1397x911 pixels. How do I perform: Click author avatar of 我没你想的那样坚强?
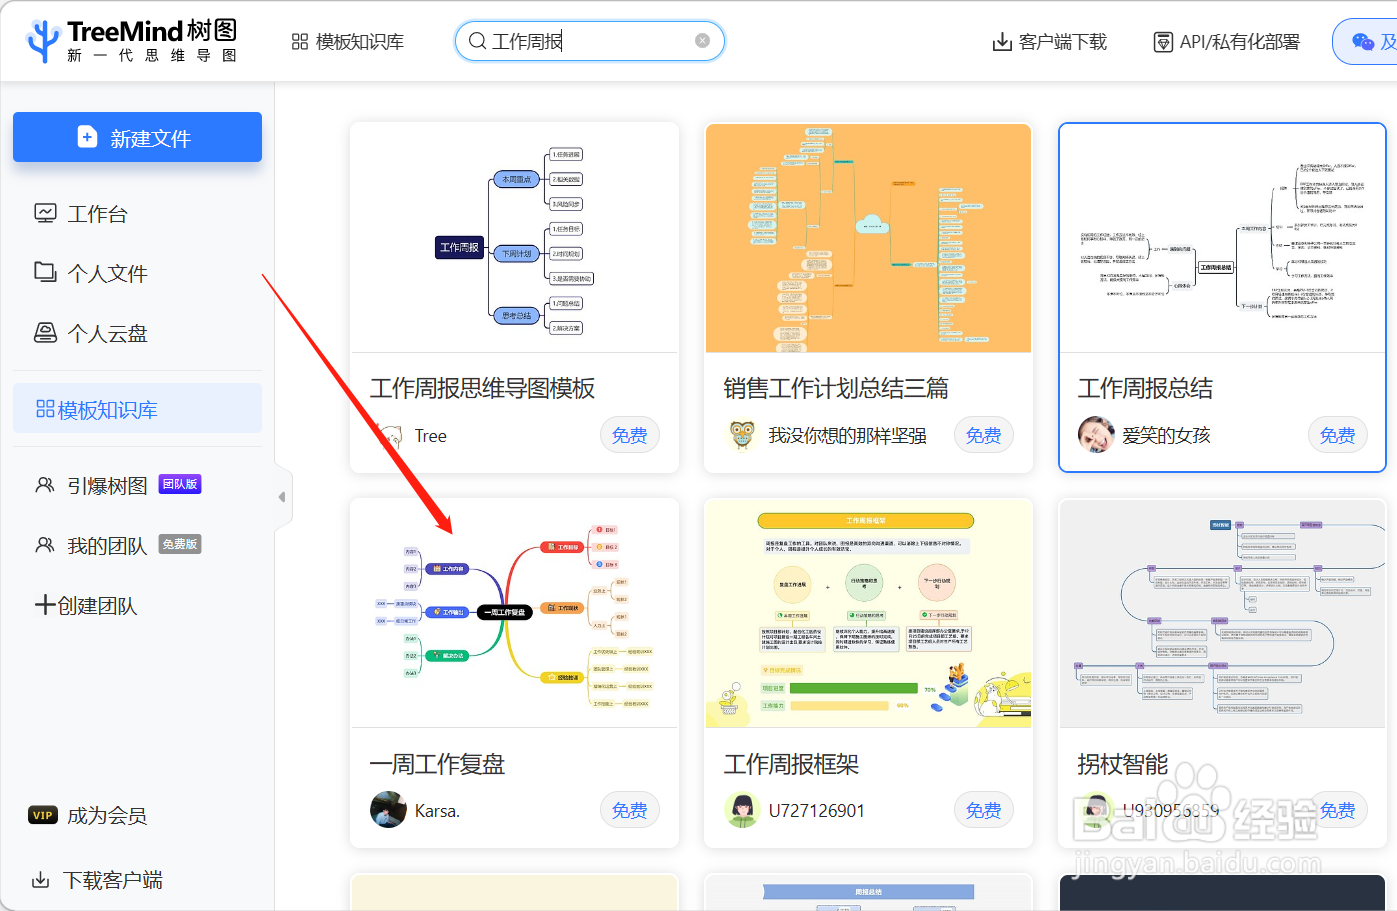[742, 435]
